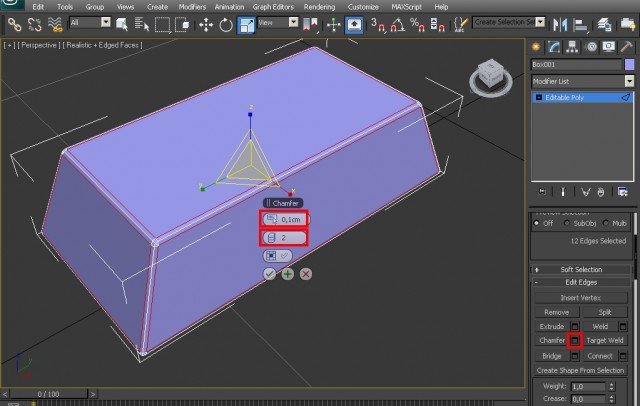
Task: Open the Graph Editors menu
Action: [273, 7]
